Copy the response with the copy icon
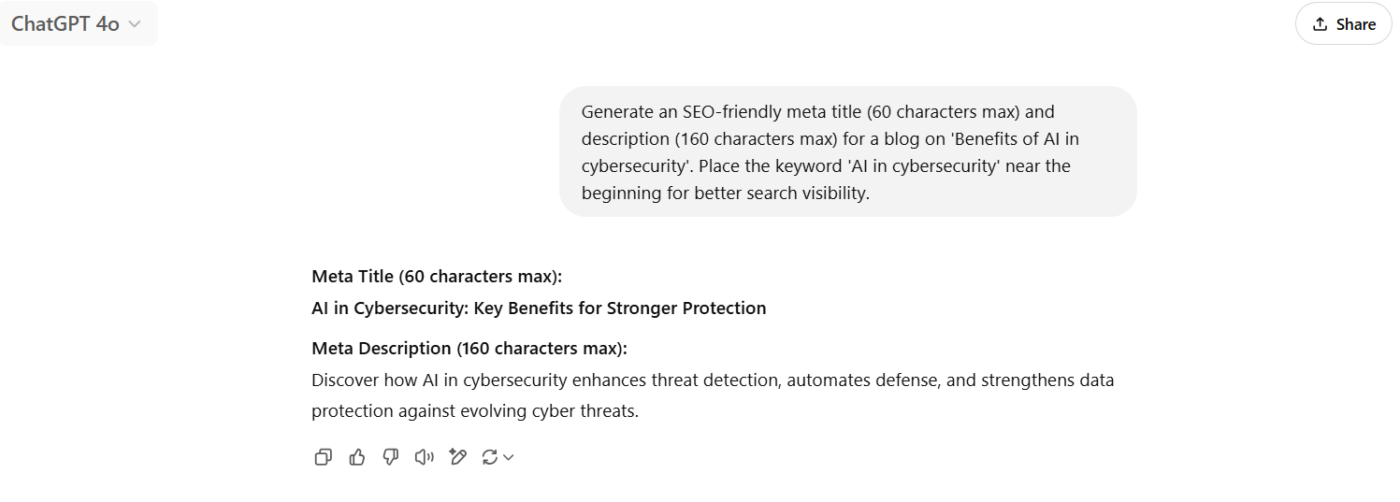Viewport: 1400px width, 502px height. click(323, 457)
